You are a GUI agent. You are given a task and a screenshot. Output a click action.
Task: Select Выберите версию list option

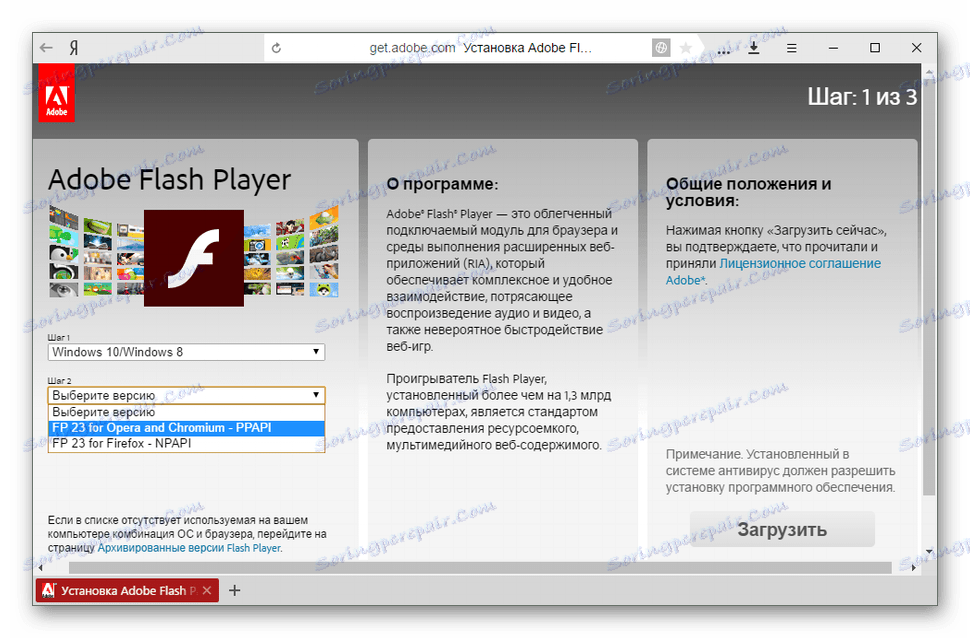pyautogui.click(x=186, y=412)
